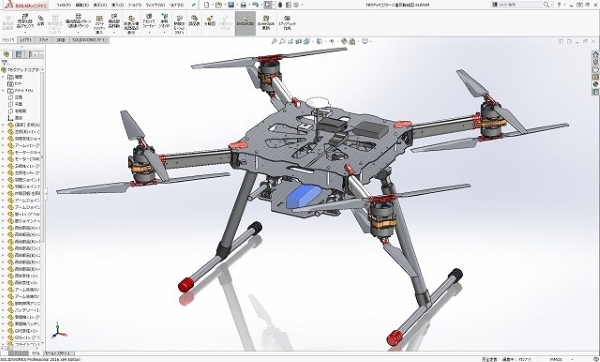
Task: Click the New document icon in quick access toolbar
Action: [x=207, y=5]
